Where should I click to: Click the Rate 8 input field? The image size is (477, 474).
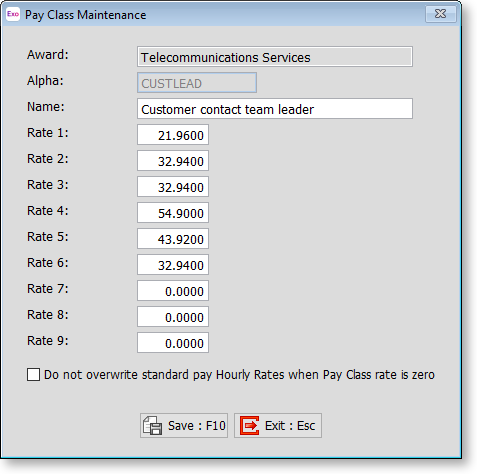coord(173,317)
